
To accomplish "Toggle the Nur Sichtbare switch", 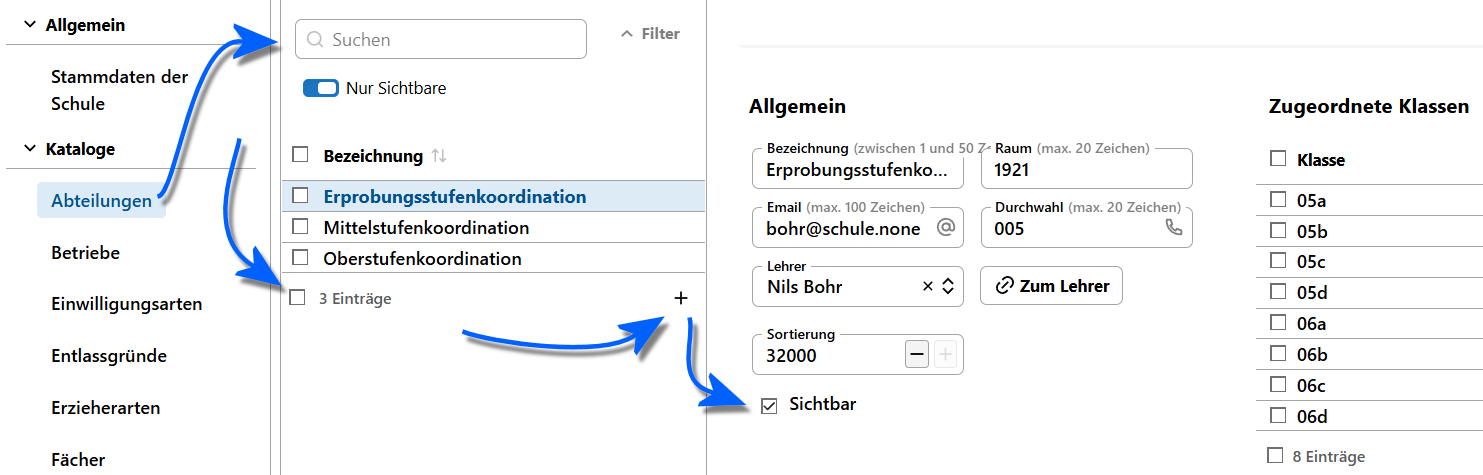I will tap(321, 88).
